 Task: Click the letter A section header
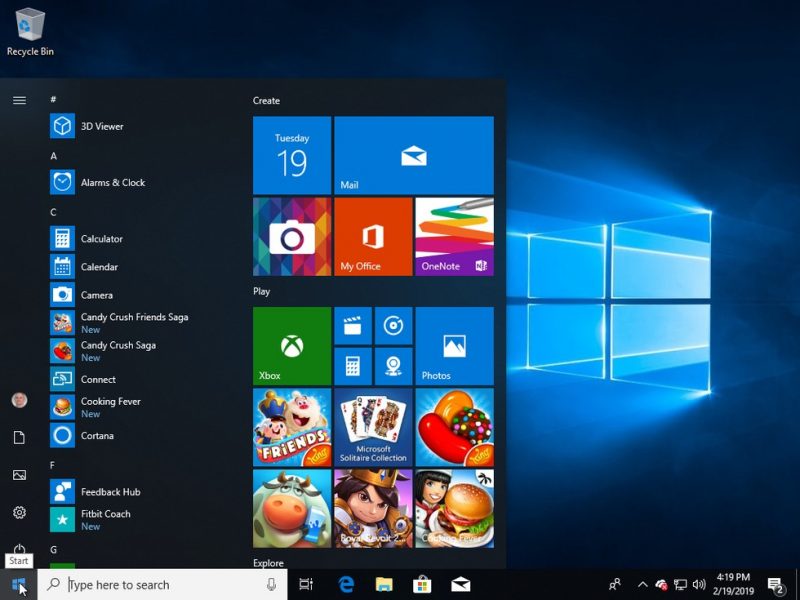pyautogui.click(x=54, y=156)
